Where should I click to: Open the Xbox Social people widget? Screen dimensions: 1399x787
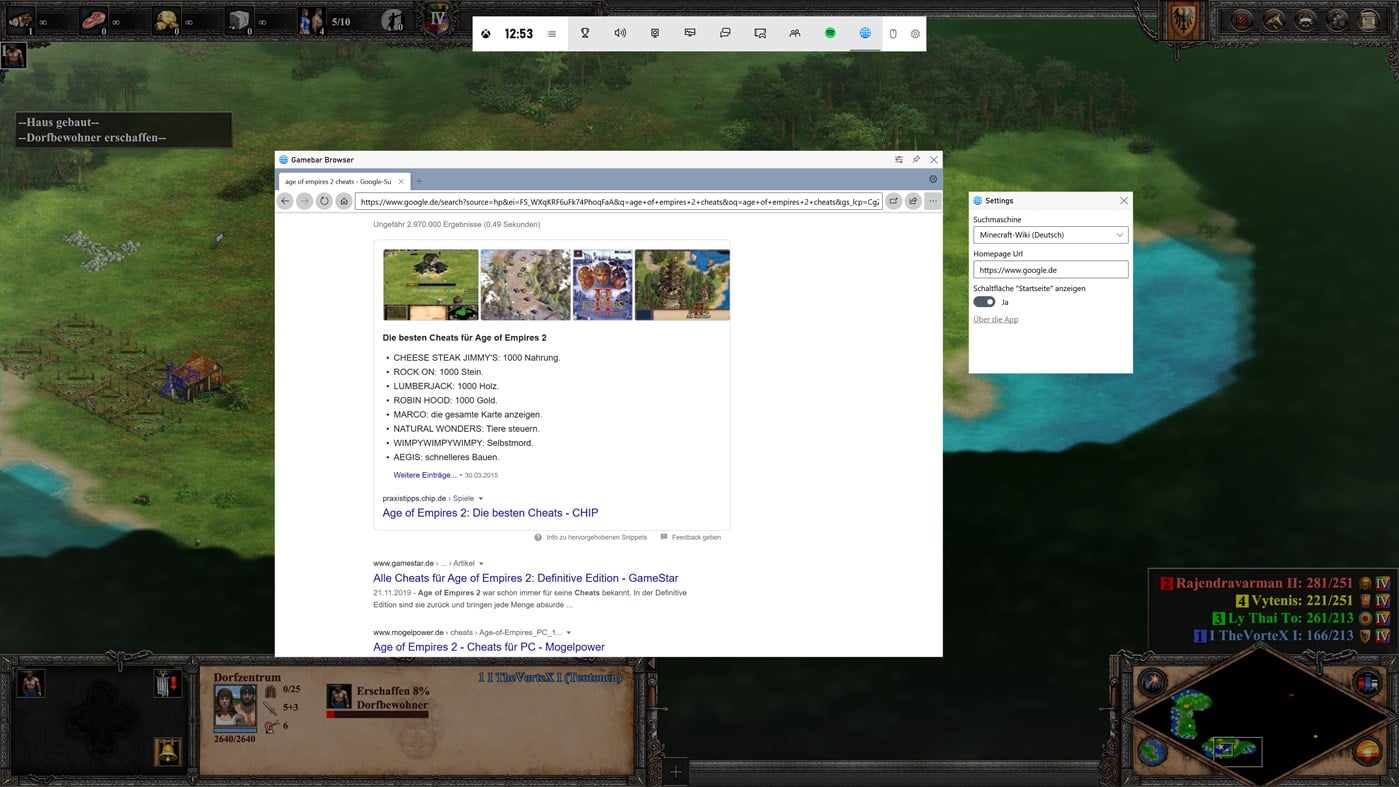(795, 33)
